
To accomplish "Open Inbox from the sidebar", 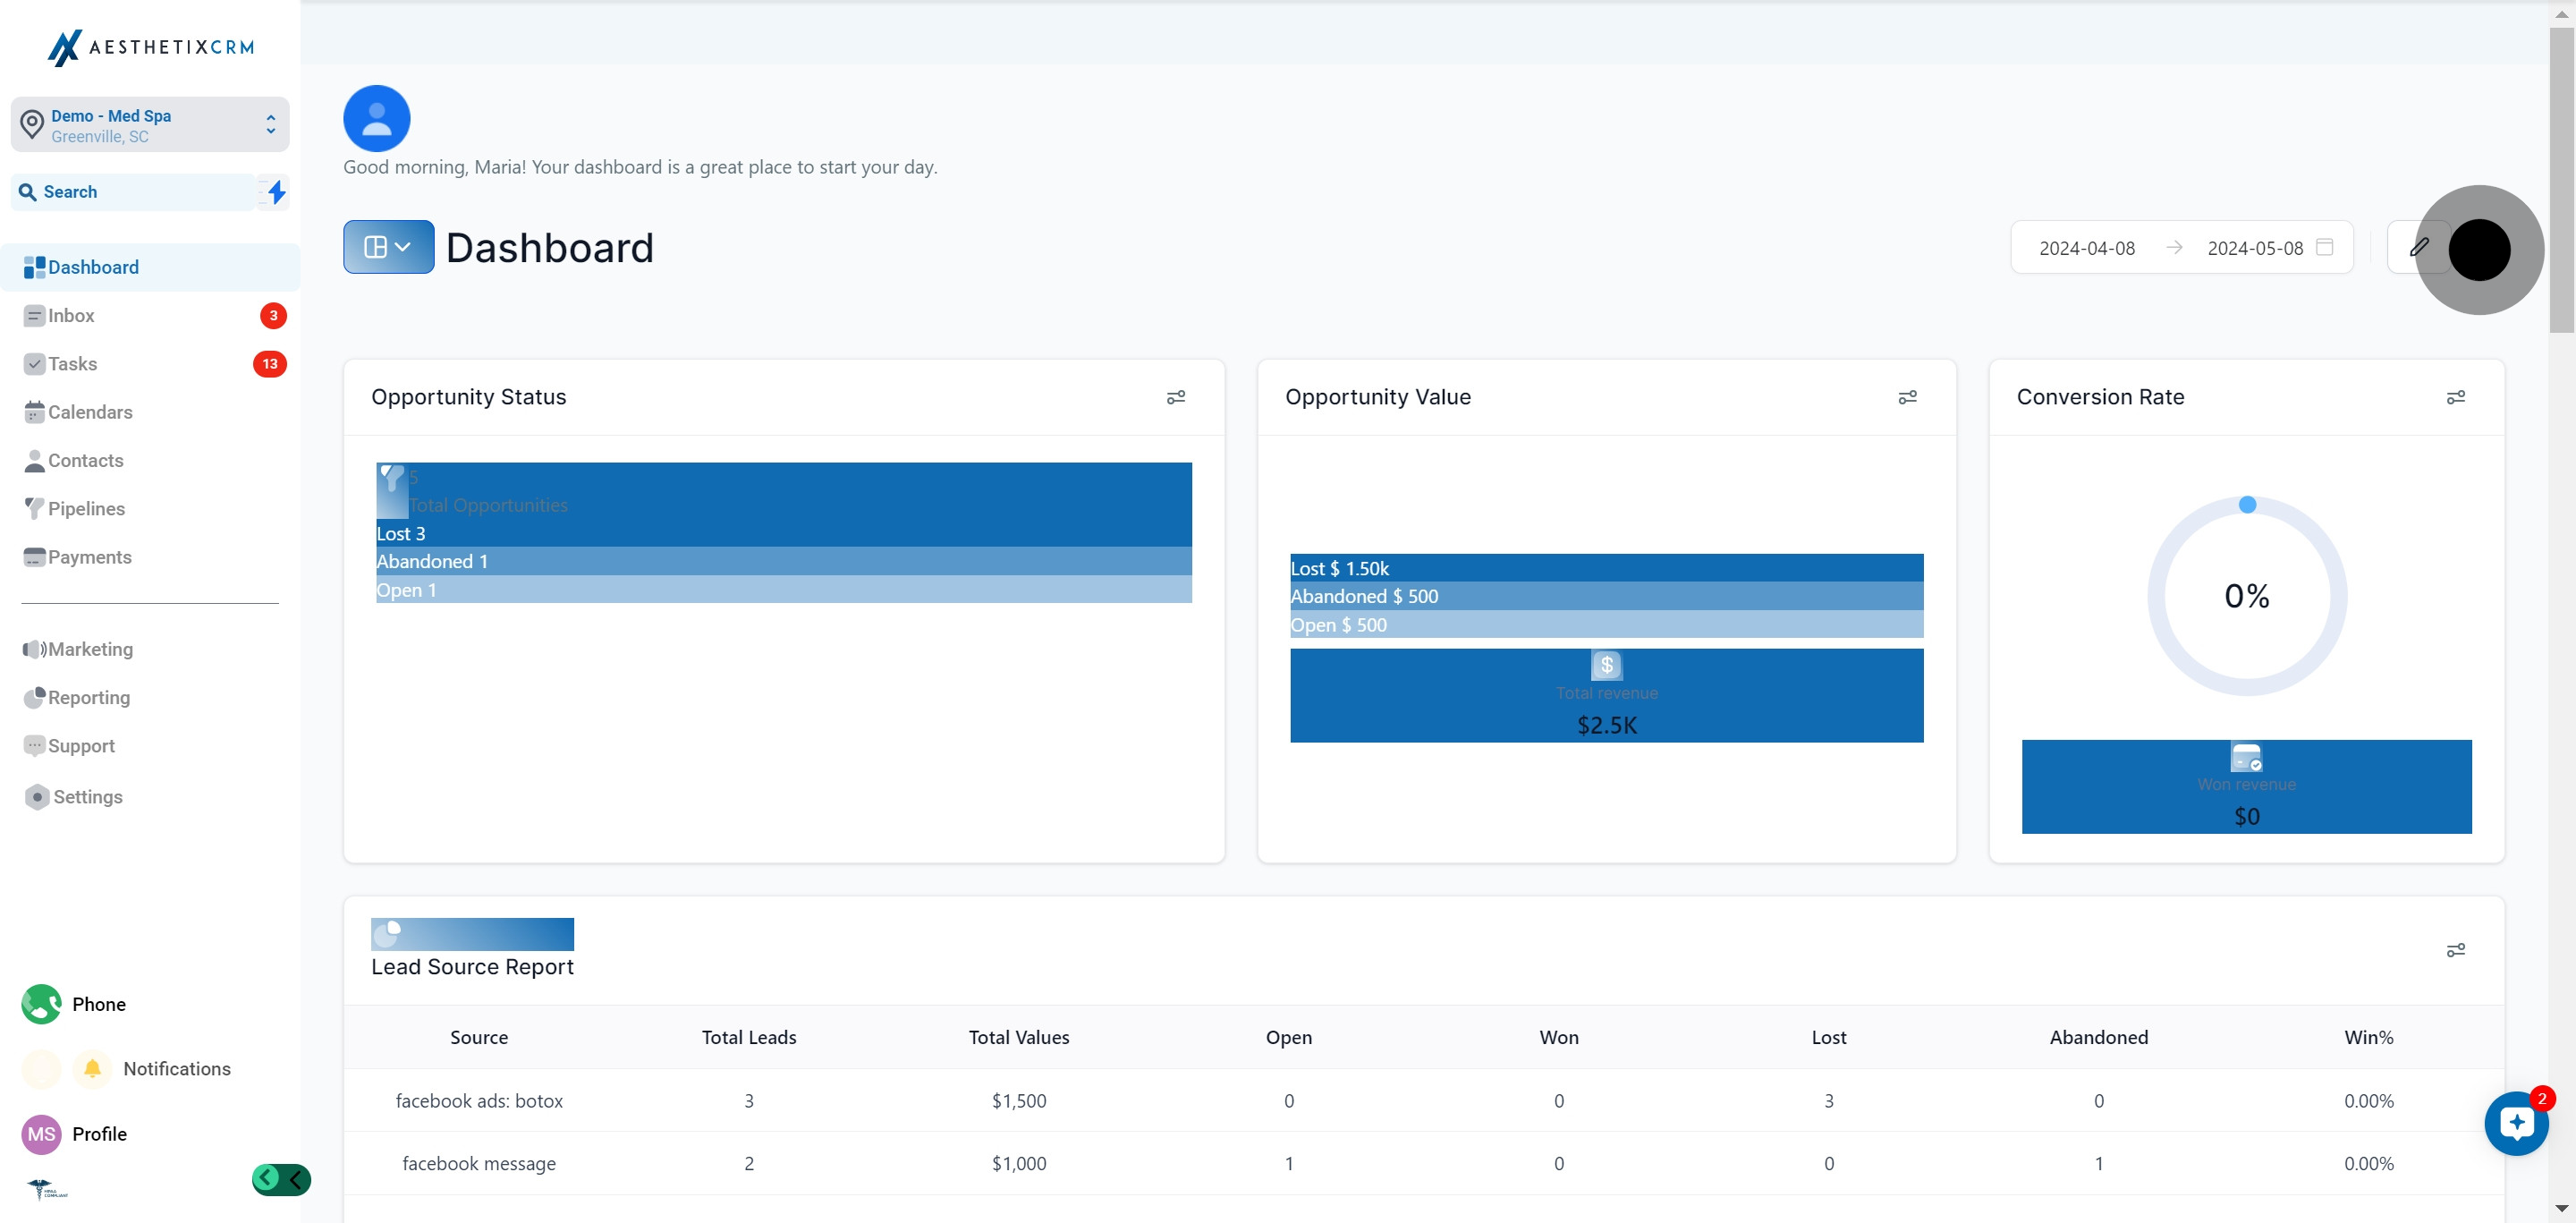I will (71, 316).
